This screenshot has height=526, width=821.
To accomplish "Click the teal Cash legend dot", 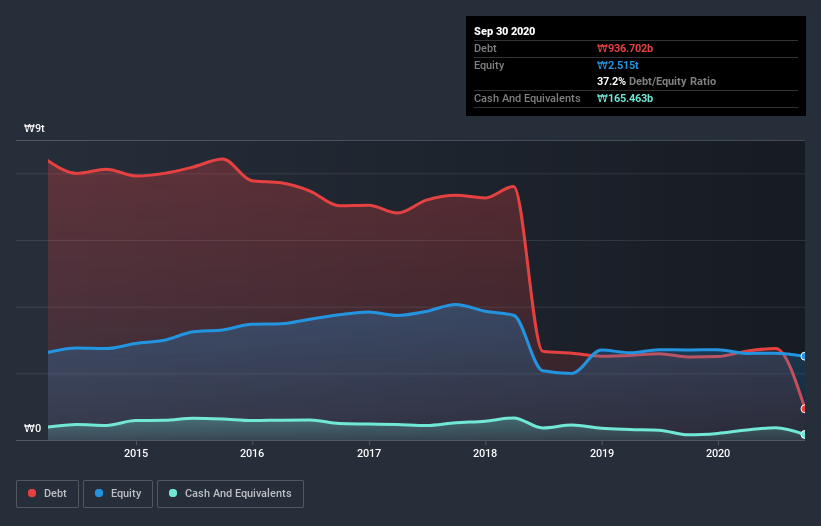I will (173, 493).
